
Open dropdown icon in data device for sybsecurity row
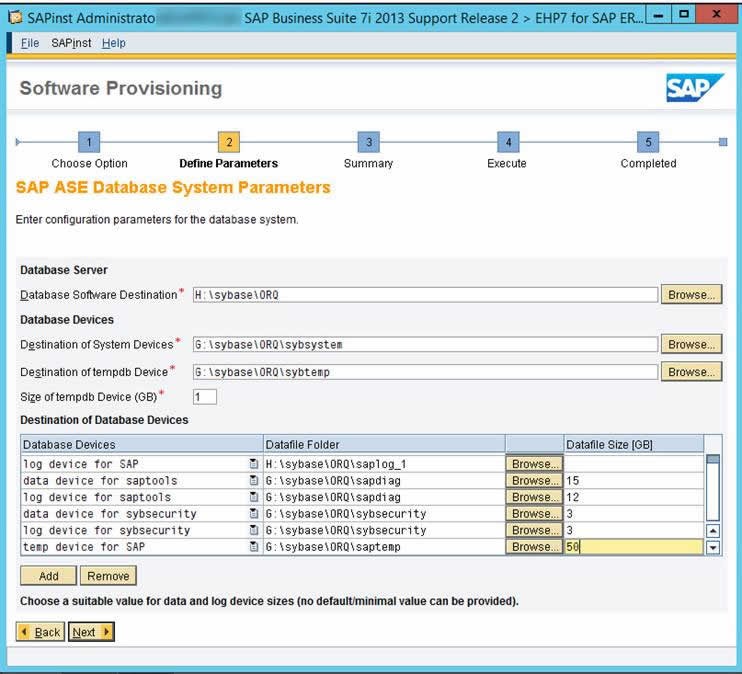(254, 514)
